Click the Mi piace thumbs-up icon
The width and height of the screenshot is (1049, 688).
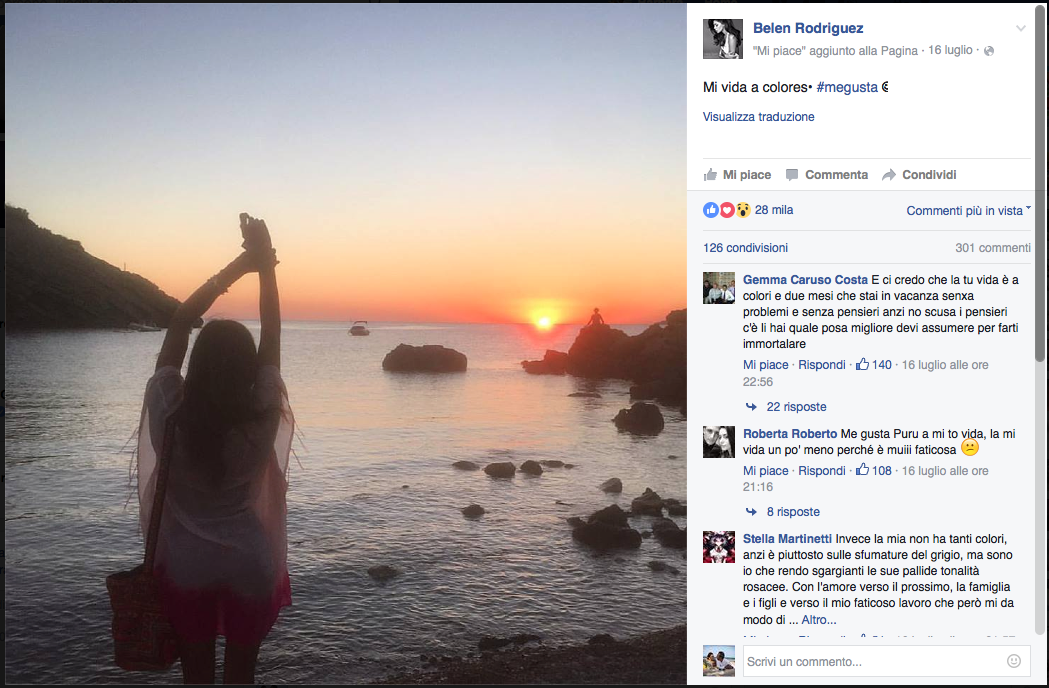tap(712, 174)
